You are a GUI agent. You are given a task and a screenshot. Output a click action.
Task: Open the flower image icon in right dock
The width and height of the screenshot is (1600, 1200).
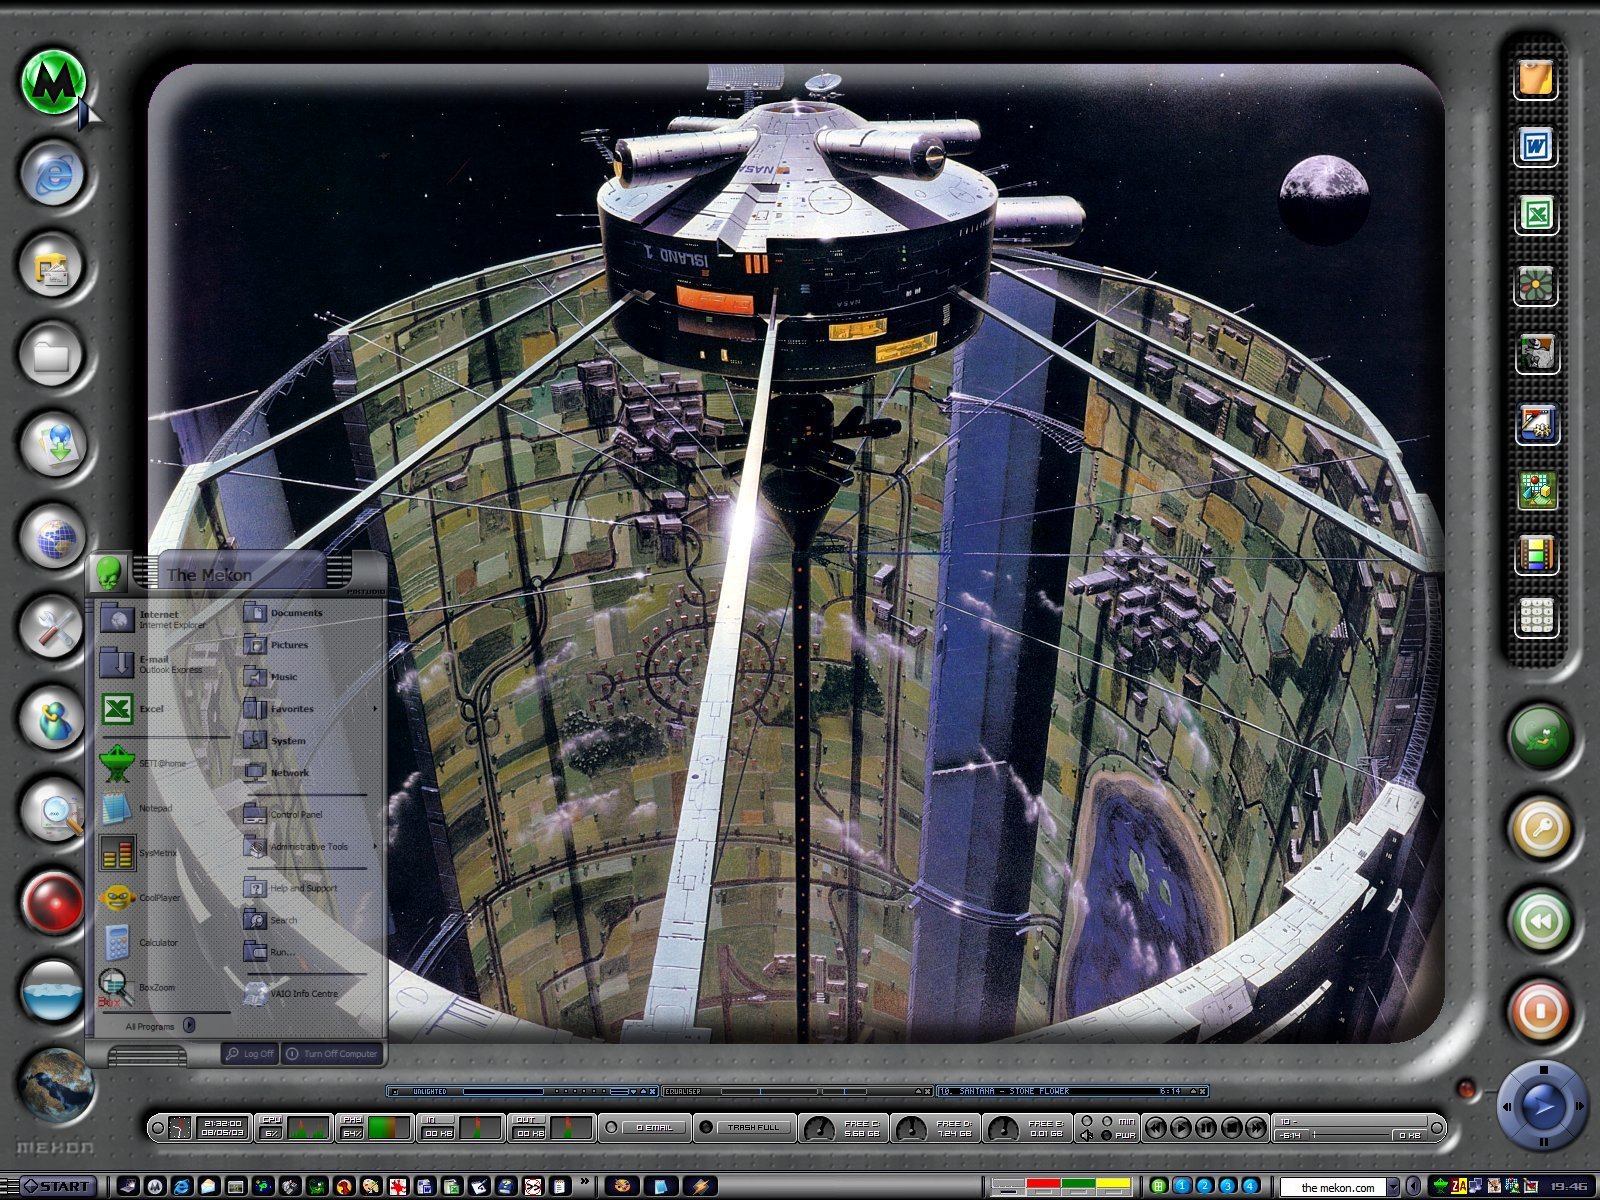pos(1536,284)
